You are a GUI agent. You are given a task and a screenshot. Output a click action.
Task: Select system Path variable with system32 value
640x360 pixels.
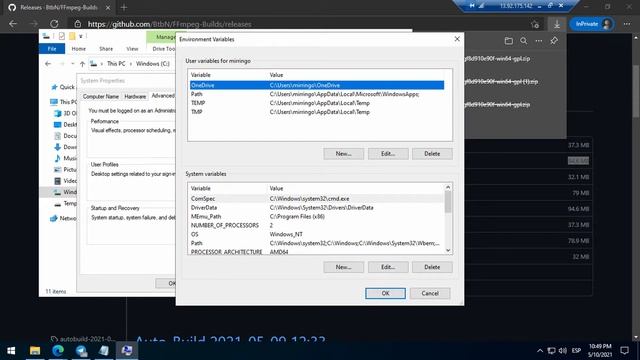click(x=317, y=243)
